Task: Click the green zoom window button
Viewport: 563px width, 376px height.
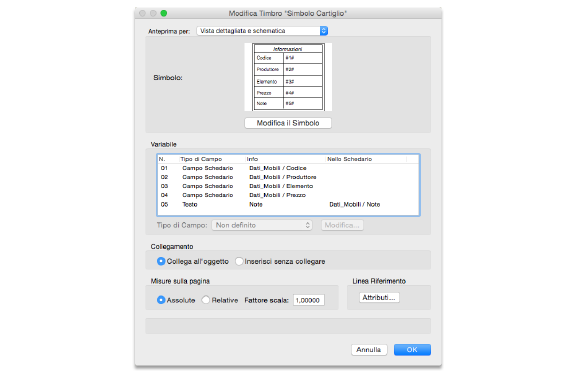Action: [x=164, y=13]
